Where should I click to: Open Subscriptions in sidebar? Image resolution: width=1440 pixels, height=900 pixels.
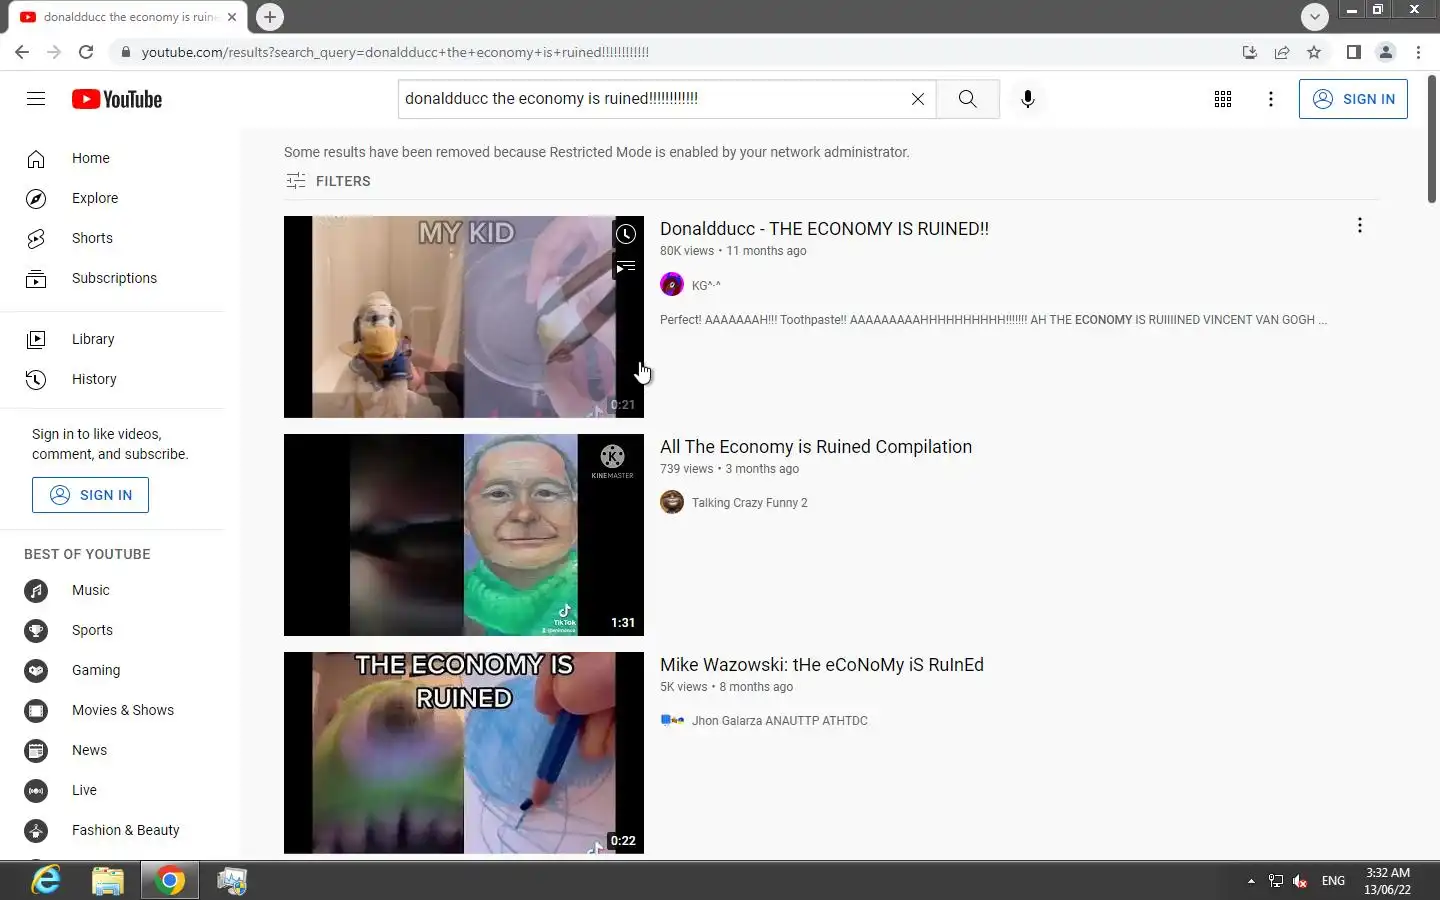point(112,278)
